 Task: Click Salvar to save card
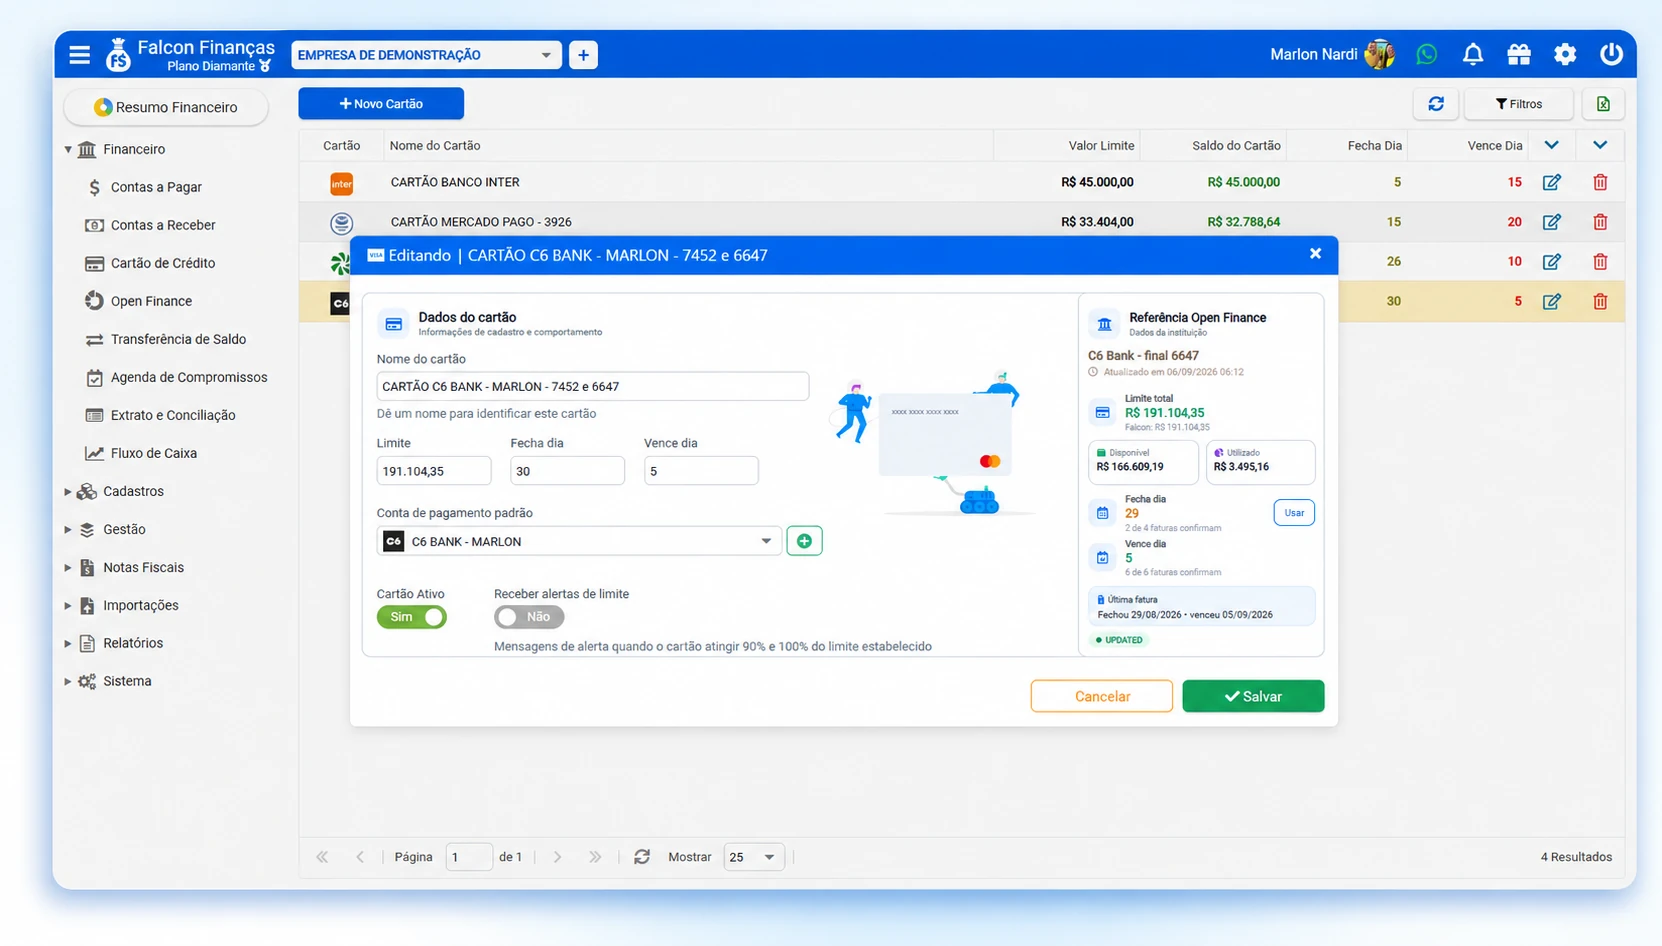click(1253, 696)
